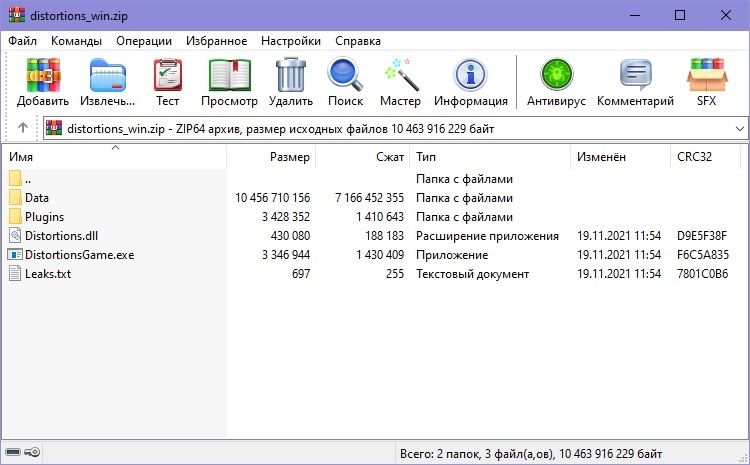The image size is (750, 465).
Task: Sort the list by Имя column
Action: click(20, 157)
